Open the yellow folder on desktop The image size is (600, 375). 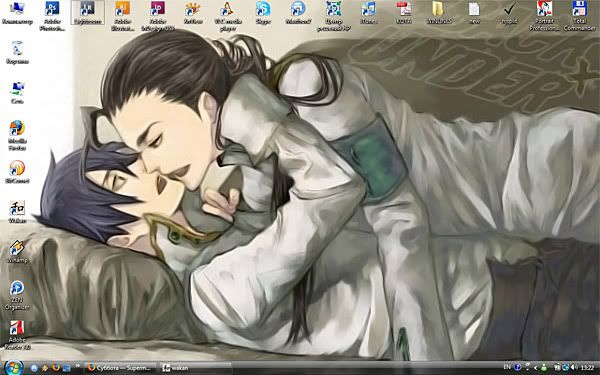[x=439, y=13]
